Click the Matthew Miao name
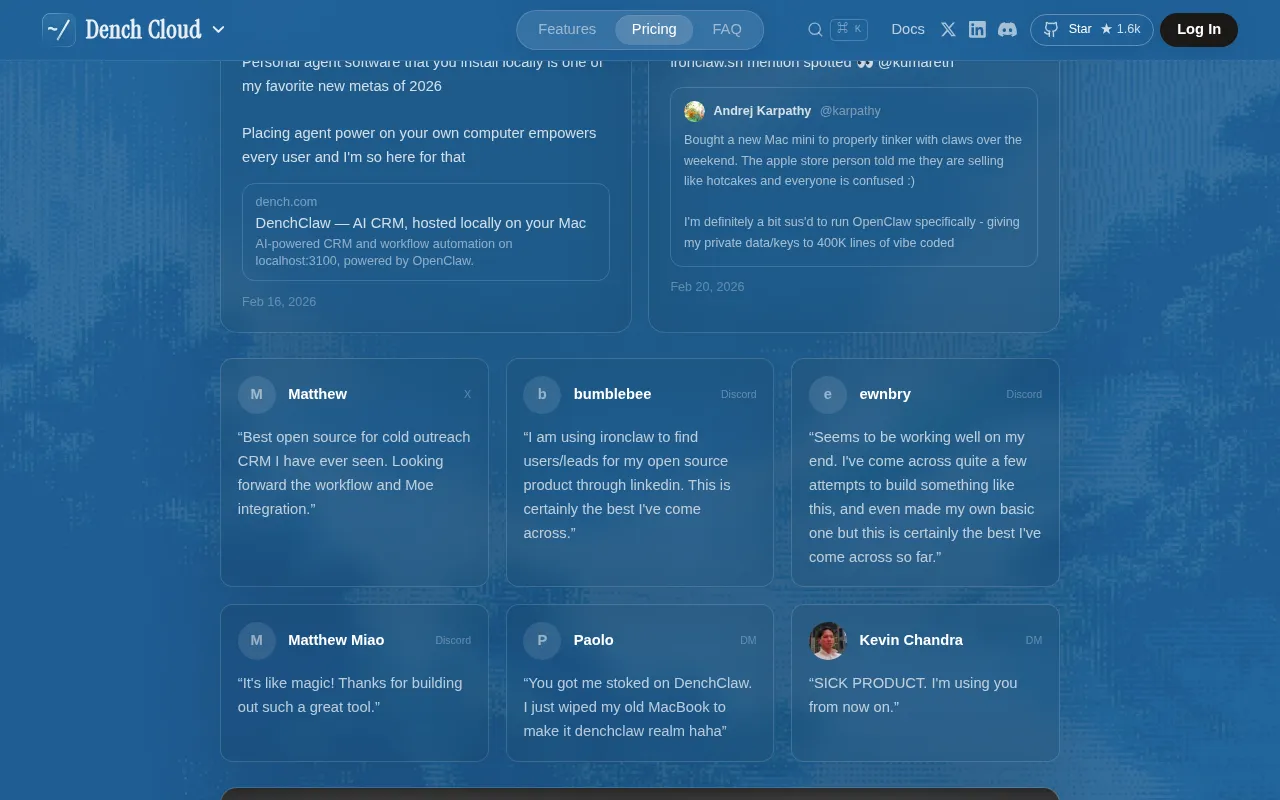This screenshot has height=800, width=1280. pos(336,640)
